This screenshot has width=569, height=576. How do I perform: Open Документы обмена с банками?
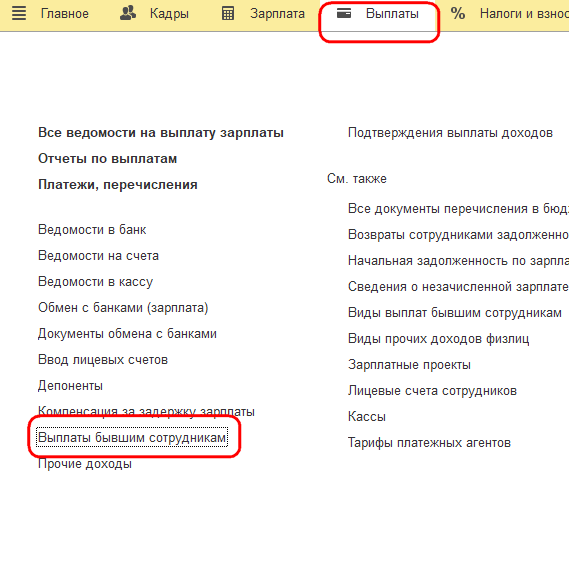pos(127,334)
